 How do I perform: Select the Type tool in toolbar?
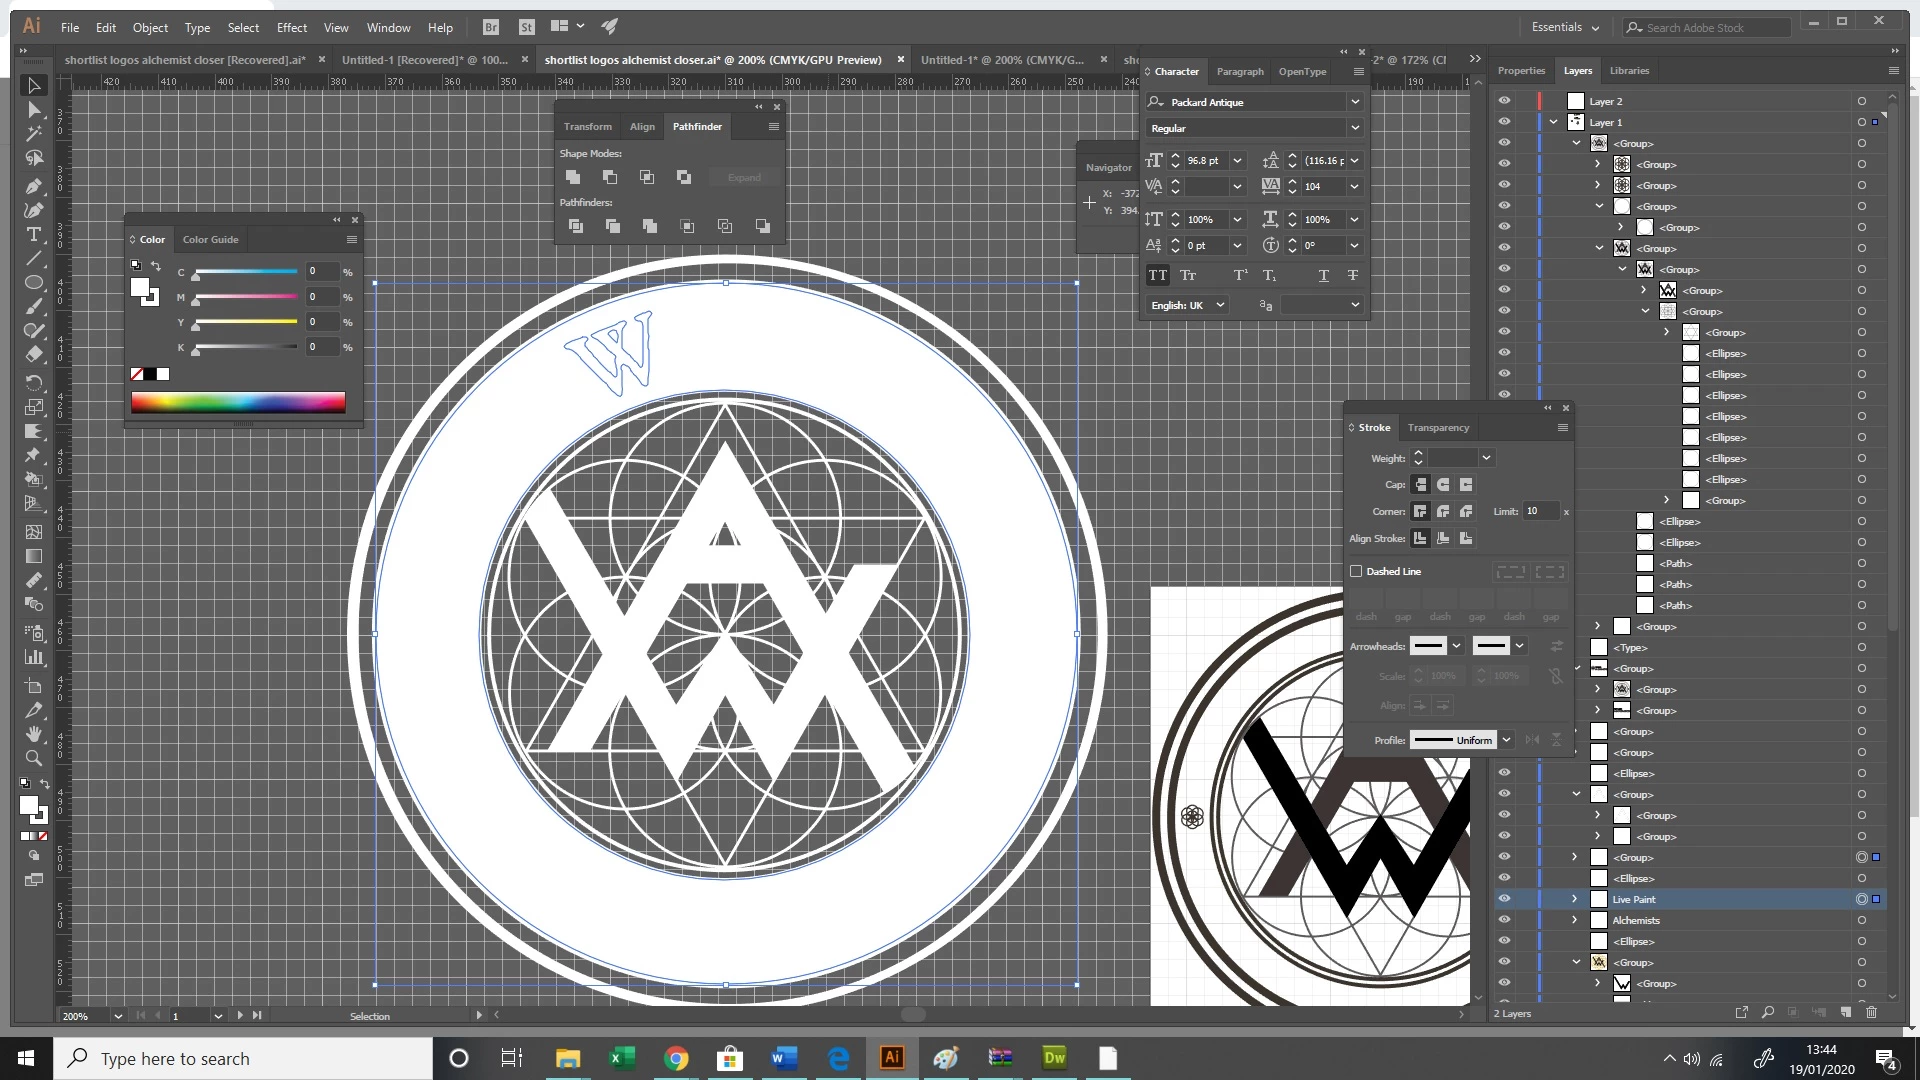coord(33,234)
